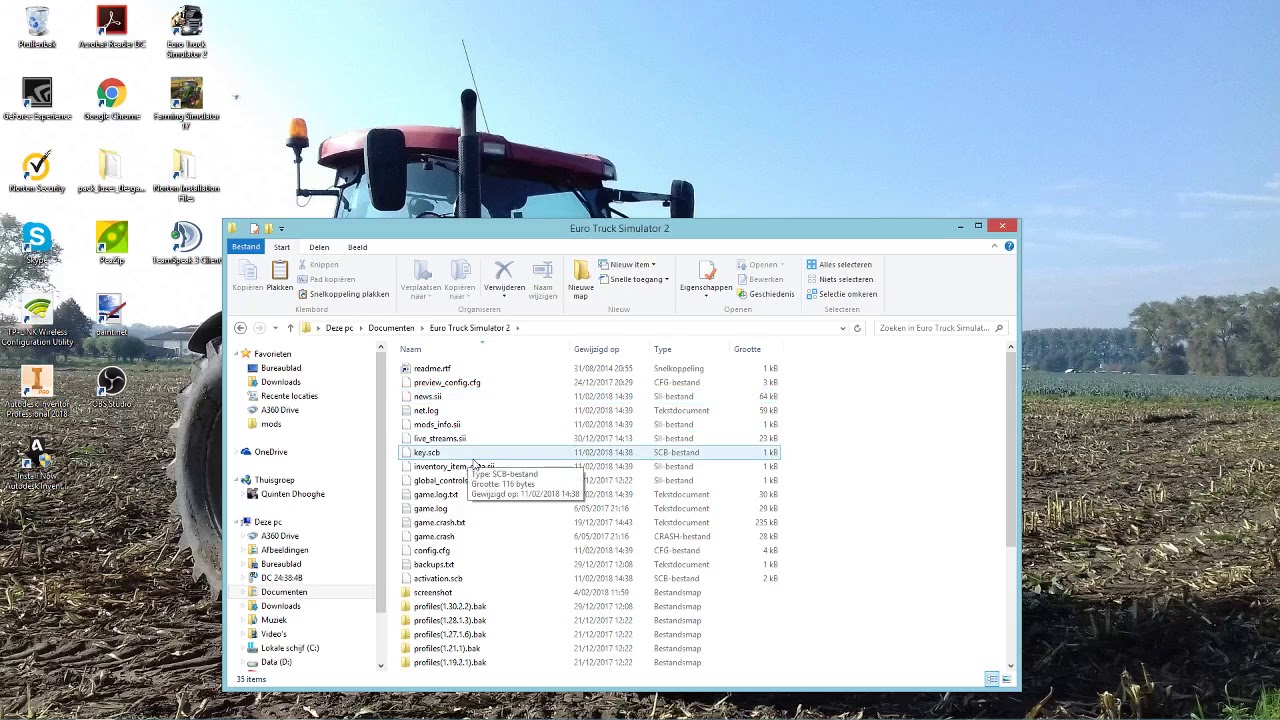The width and height of the screenshot is (1280, 720).
Task: Click the file list vertical scrollbar
Action: click(1010, 450)
